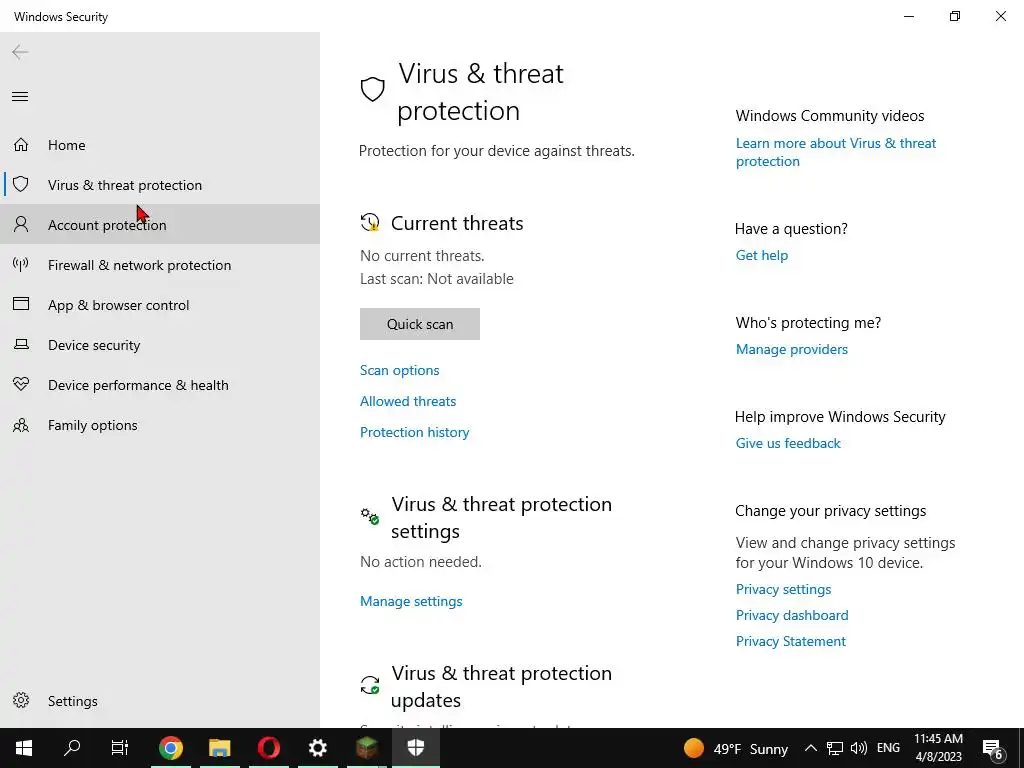
Task: Click 'No action needed.' text
Action: tap(421, 562)
